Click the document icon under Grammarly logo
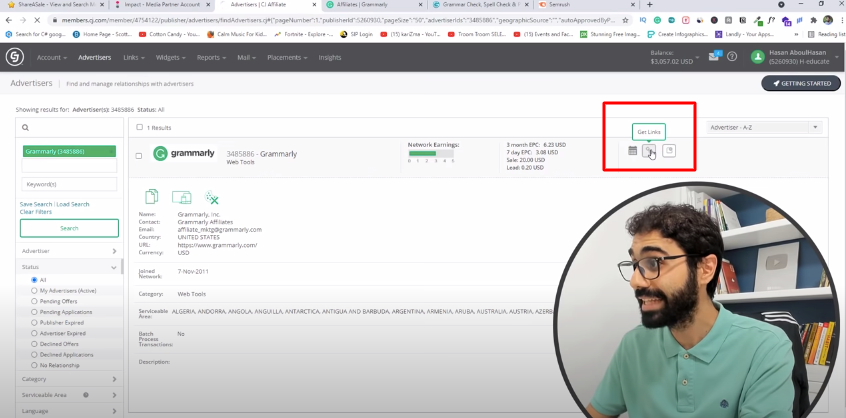 tap(152, 197)
